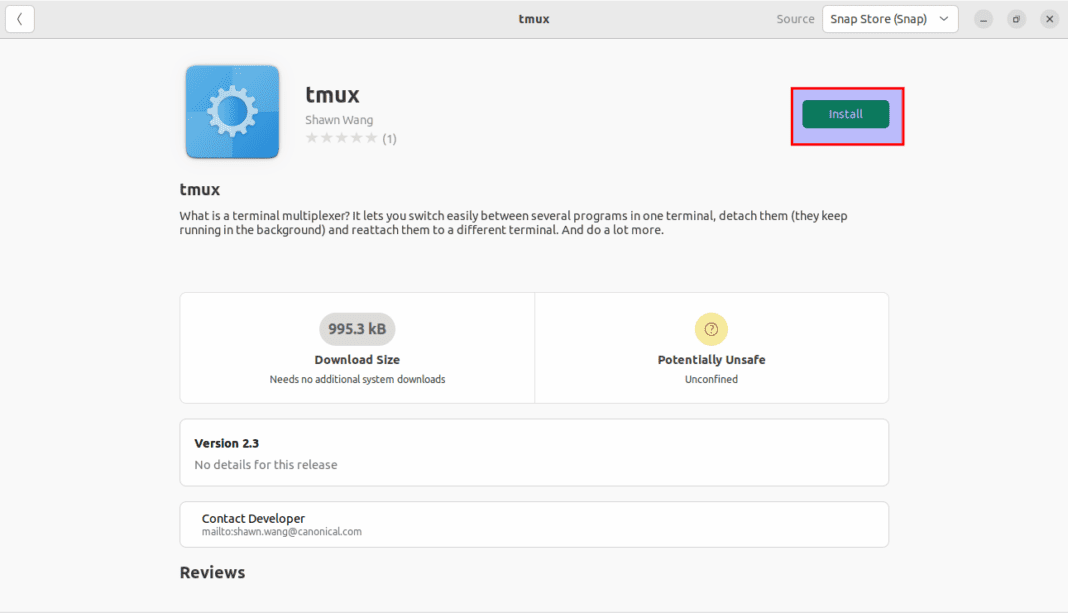Click the Potentially Unsafe question mark icon
The image size is (1068, 613).
(x=711, y=329)
